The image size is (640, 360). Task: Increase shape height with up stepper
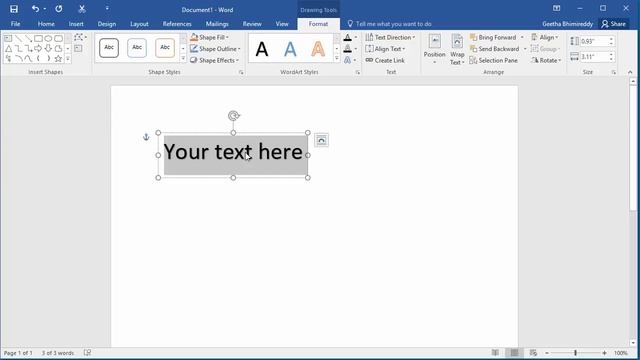(611, 39)
